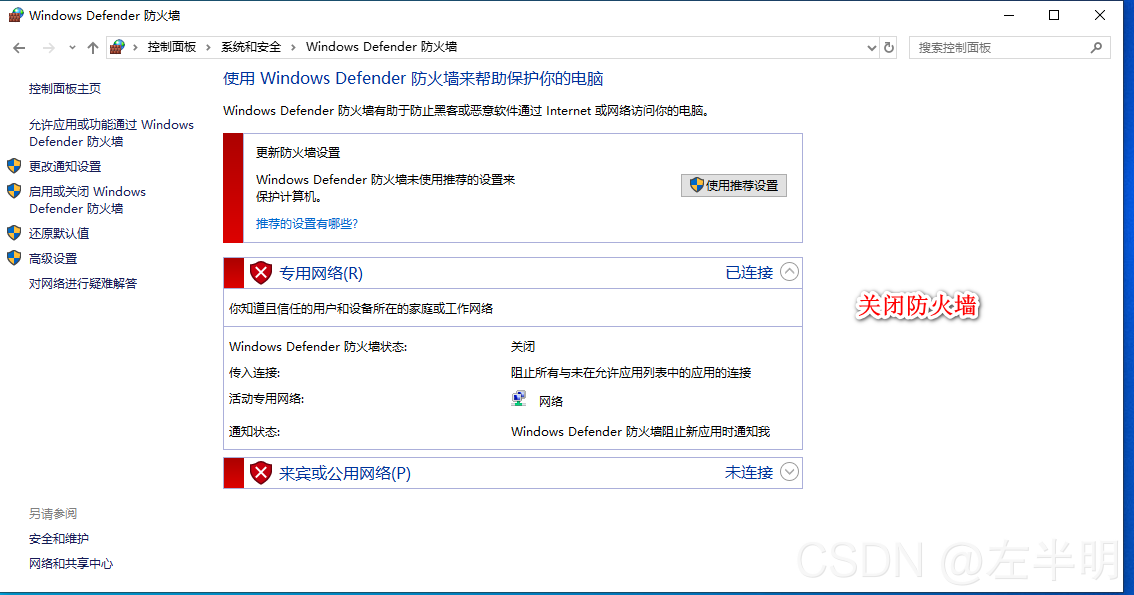Click the Forward navigation arrow

coord(48,48)
